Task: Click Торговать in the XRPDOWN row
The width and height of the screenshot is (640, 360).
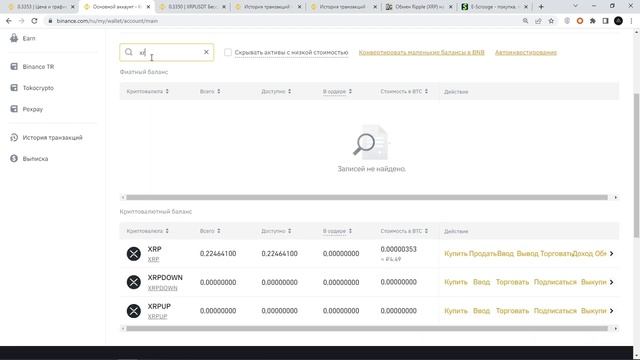Action: pyautogui.click(x=512, y=282)
